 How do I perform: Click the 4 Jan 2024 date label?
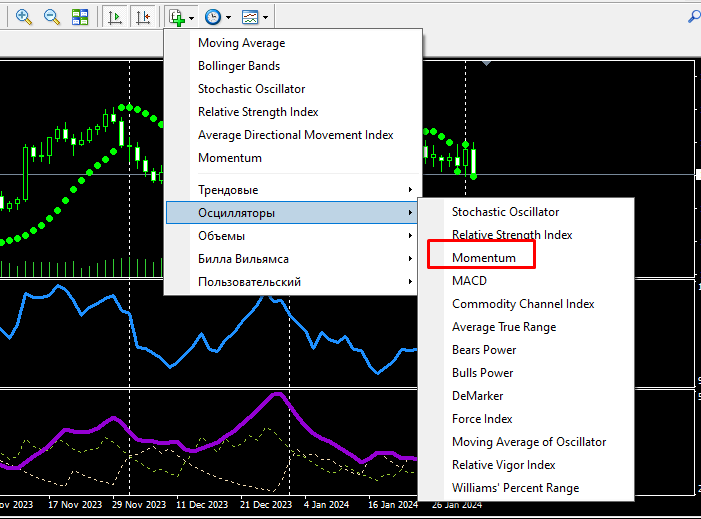[x=326, y=505]
